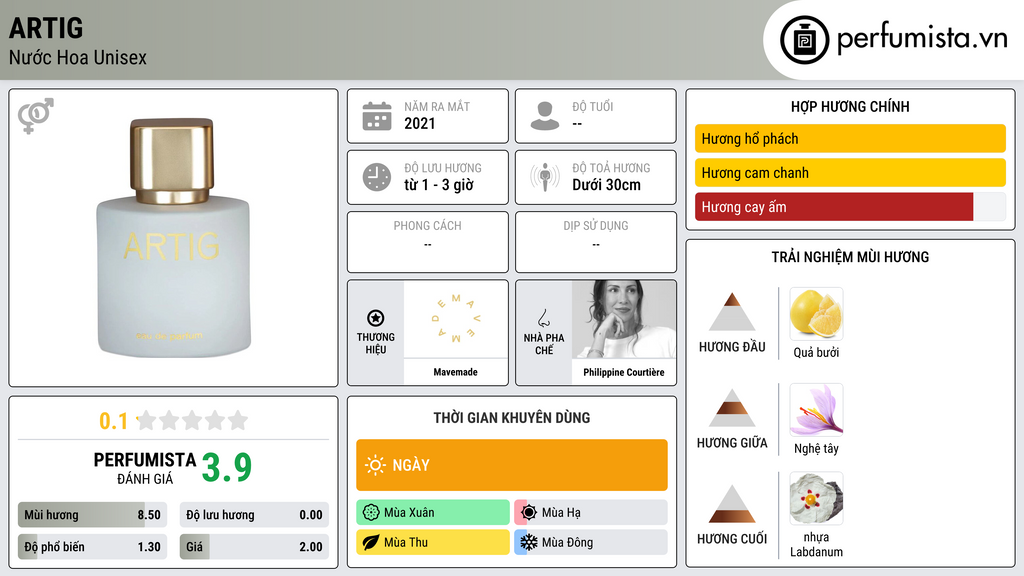This screenshot has width=1024, height=576.
Task: Click the Hương hổ phách accord bar
Action: 850,138
